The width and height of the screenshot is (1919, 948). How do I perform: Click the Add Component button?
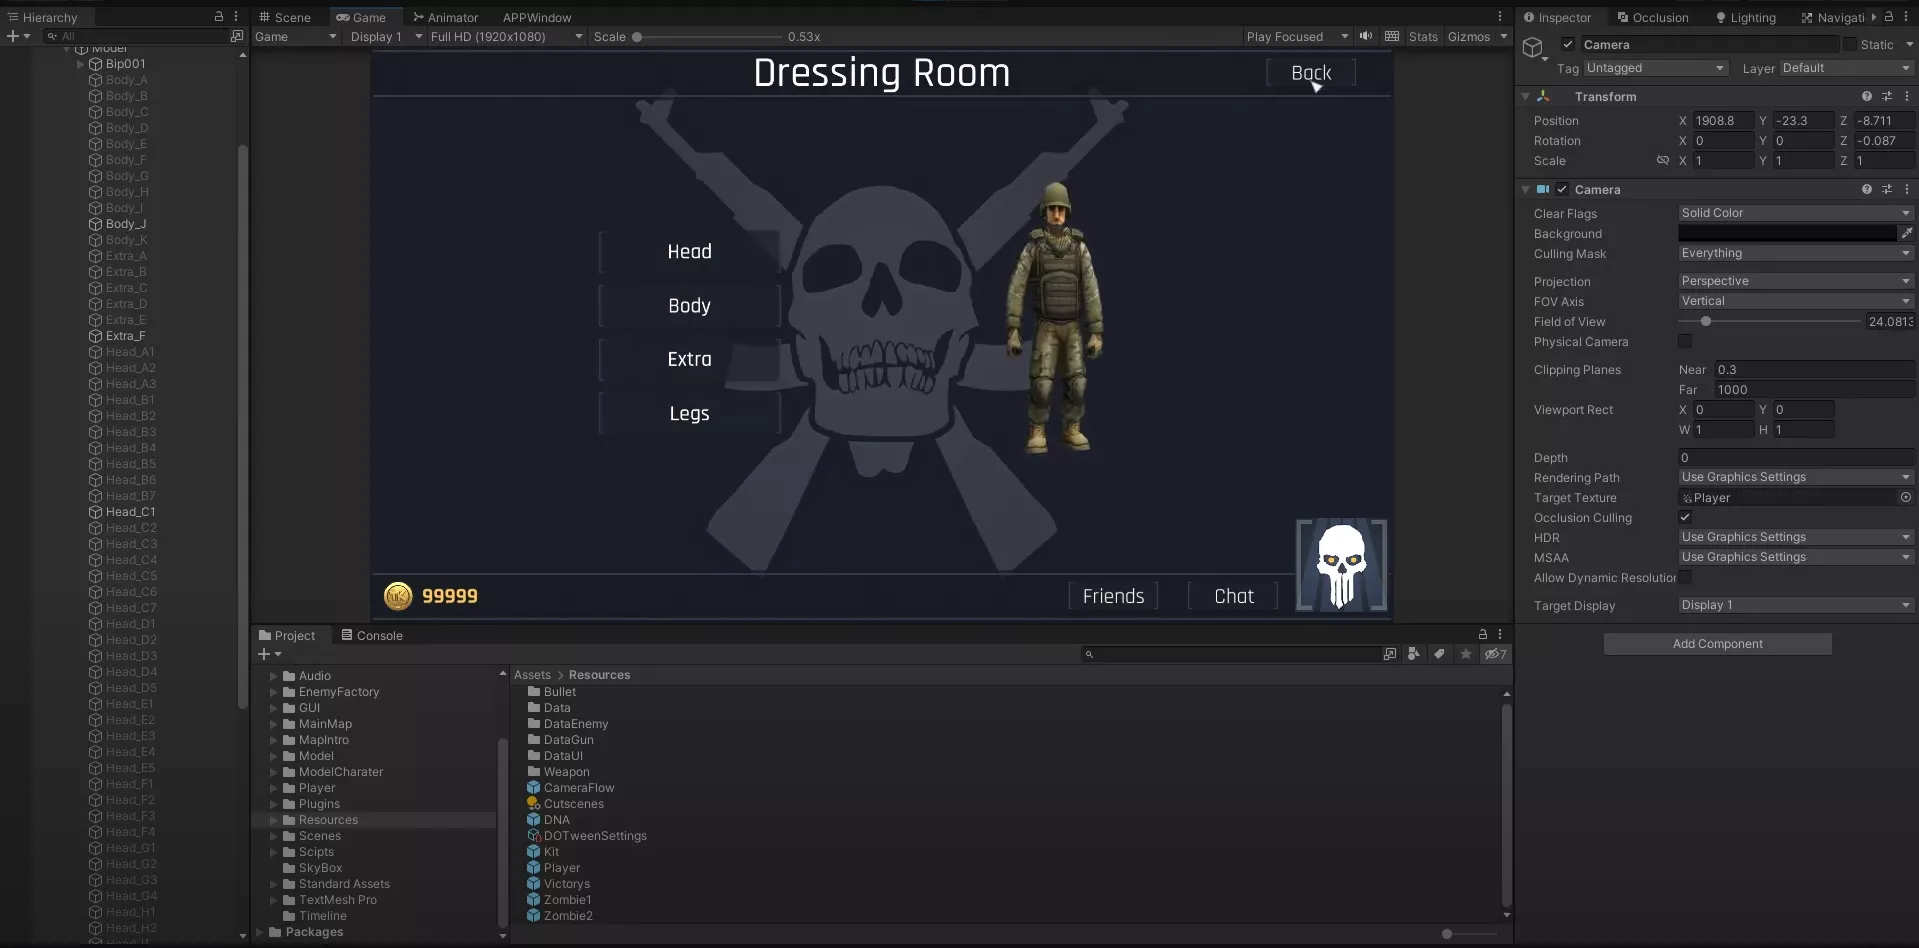coord(1717,644)
